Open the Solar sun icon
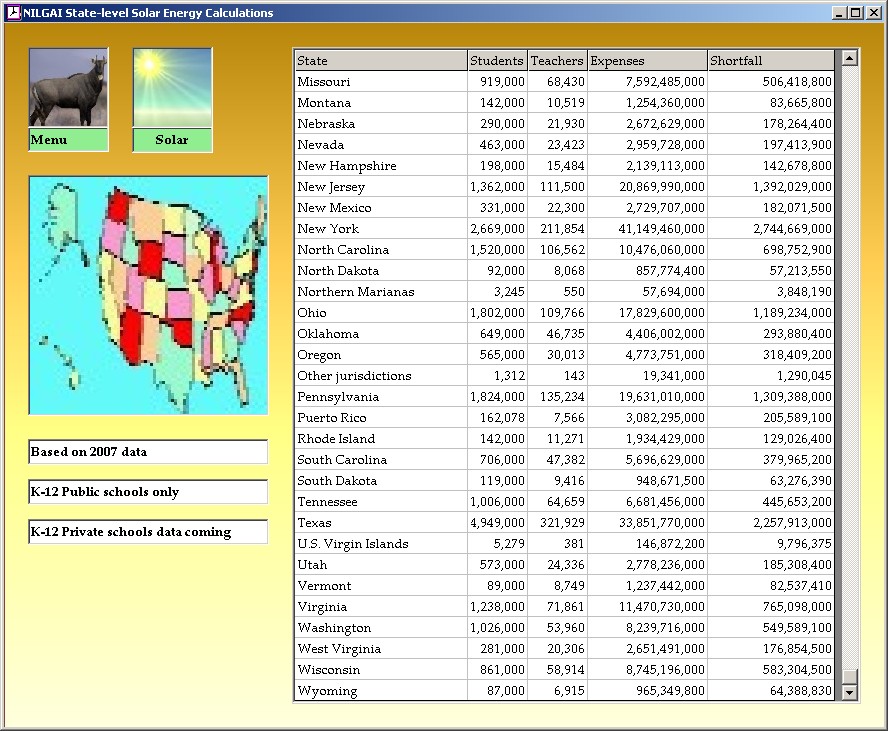 pos(172,88)
